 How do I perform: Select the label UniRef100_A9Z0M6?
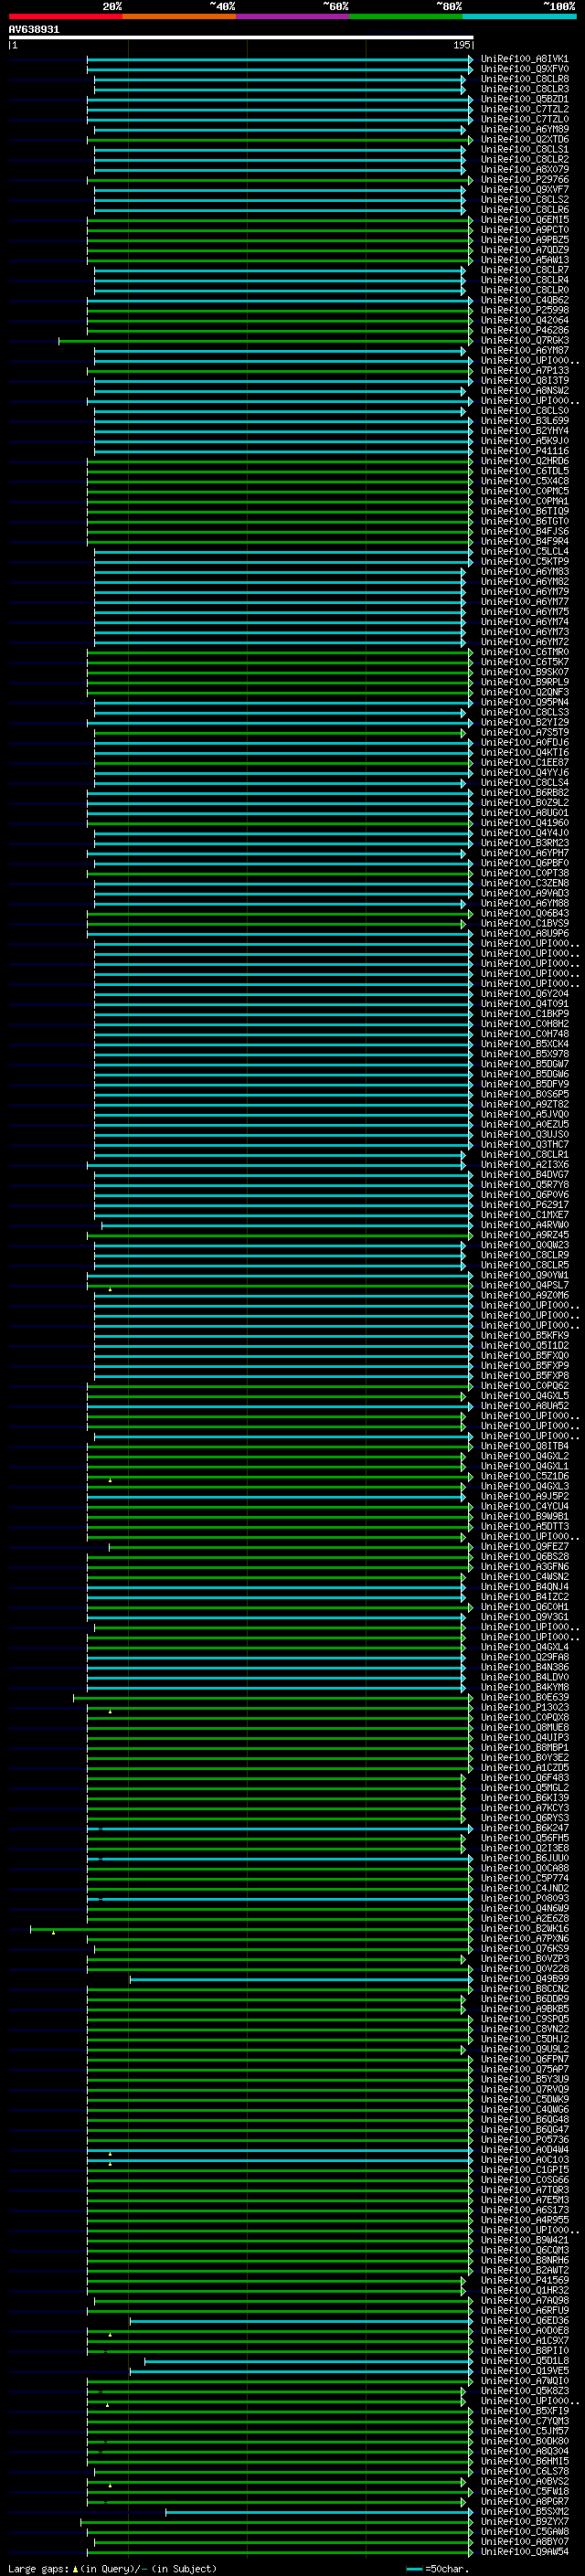524,1295
